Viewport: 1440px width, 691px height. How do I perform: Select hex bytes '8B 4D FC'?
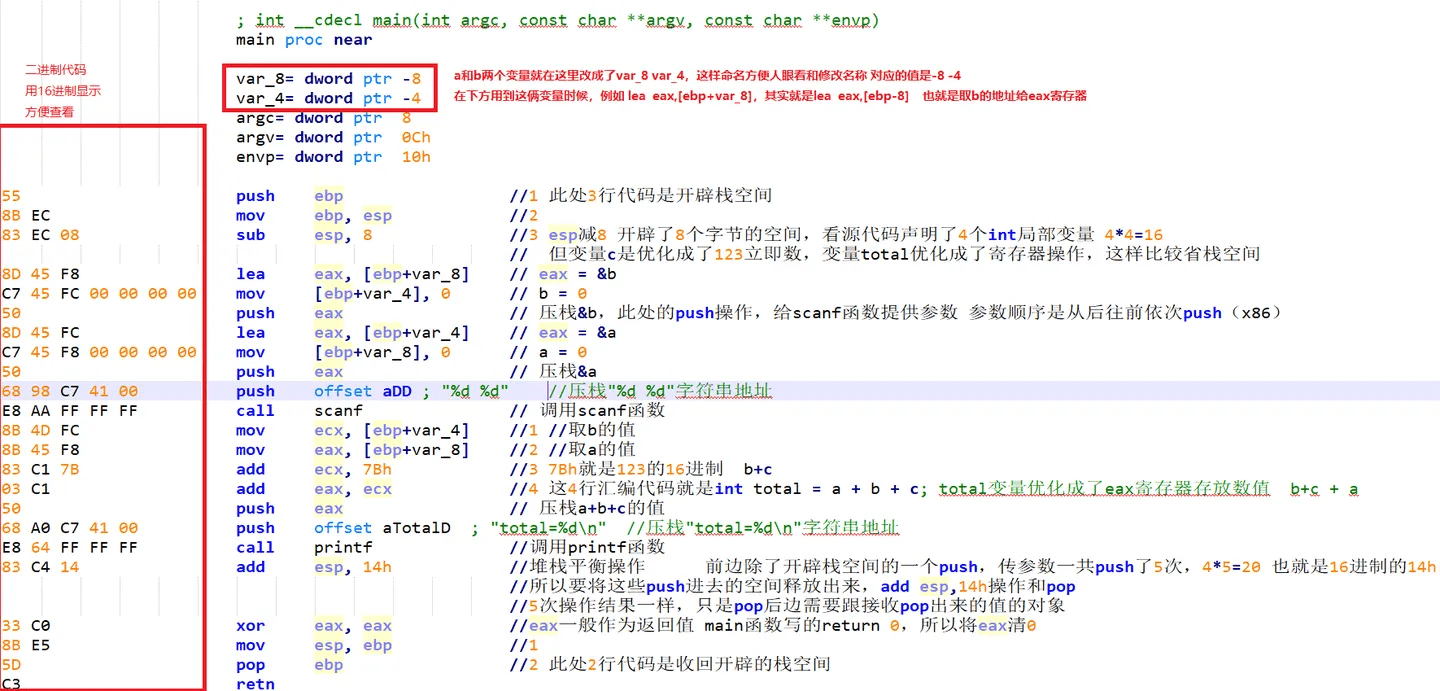(x=40, y=431)
